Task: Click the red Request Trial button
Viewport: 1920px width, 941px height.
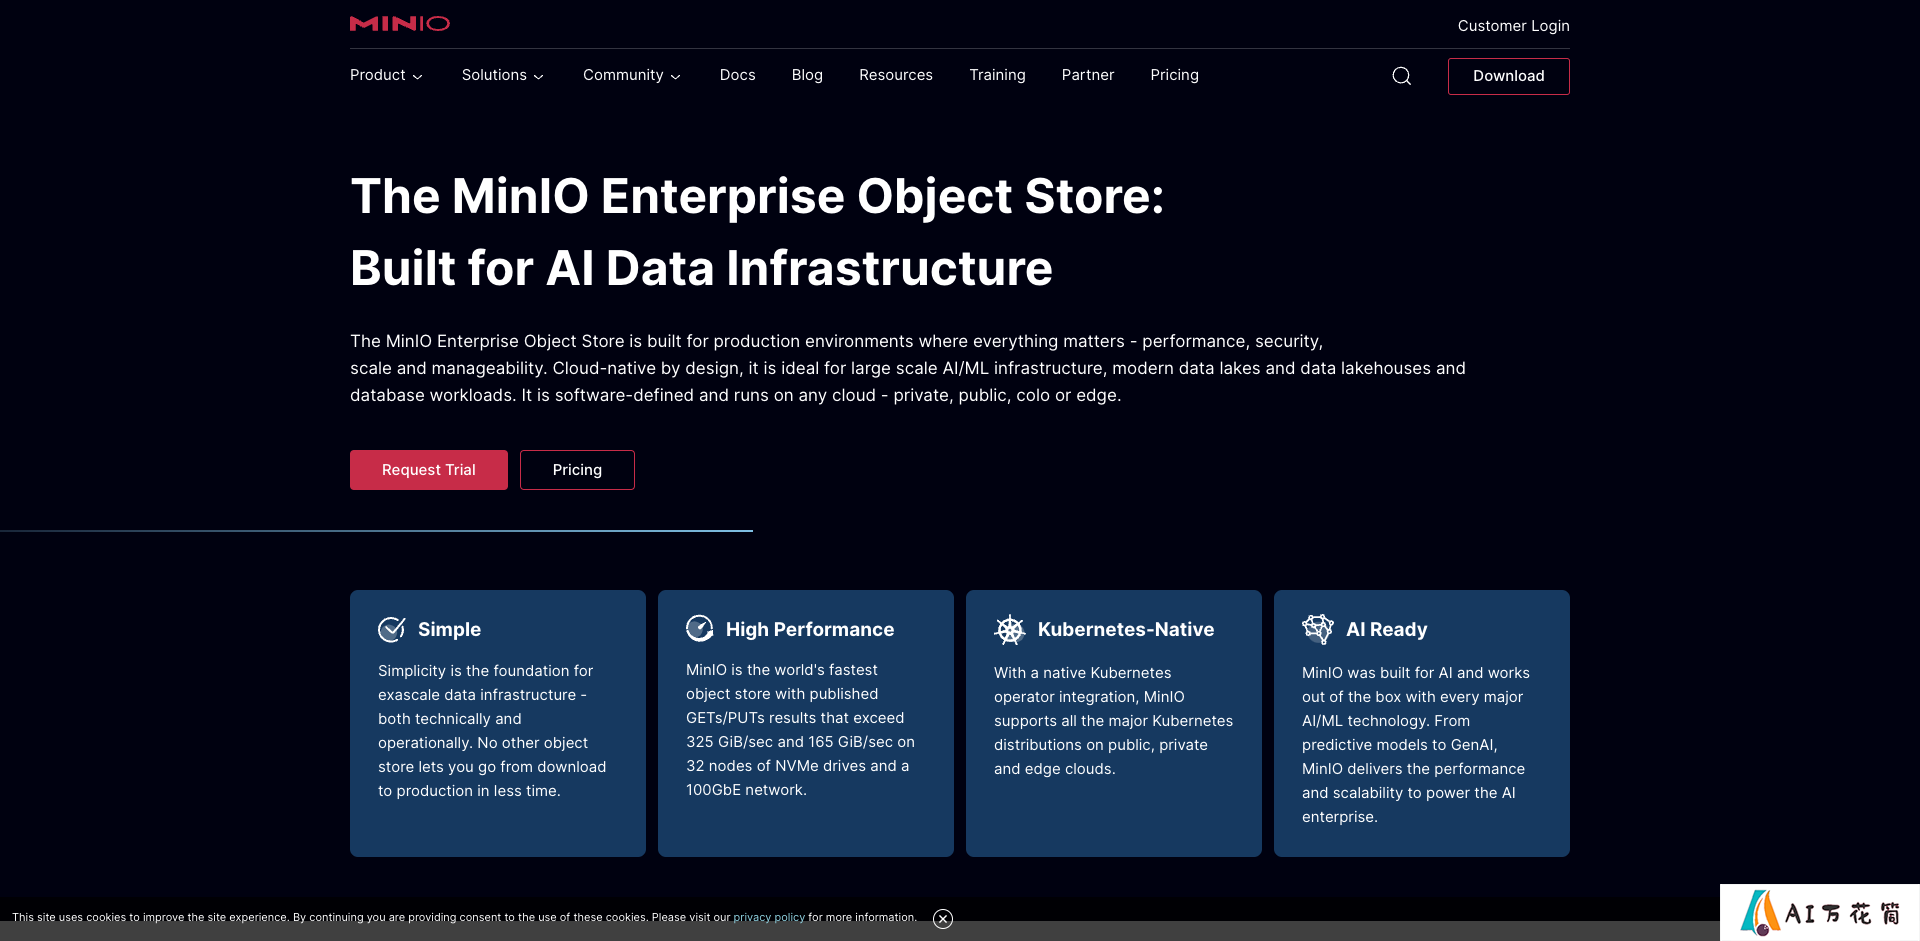Action: (429, 470)
